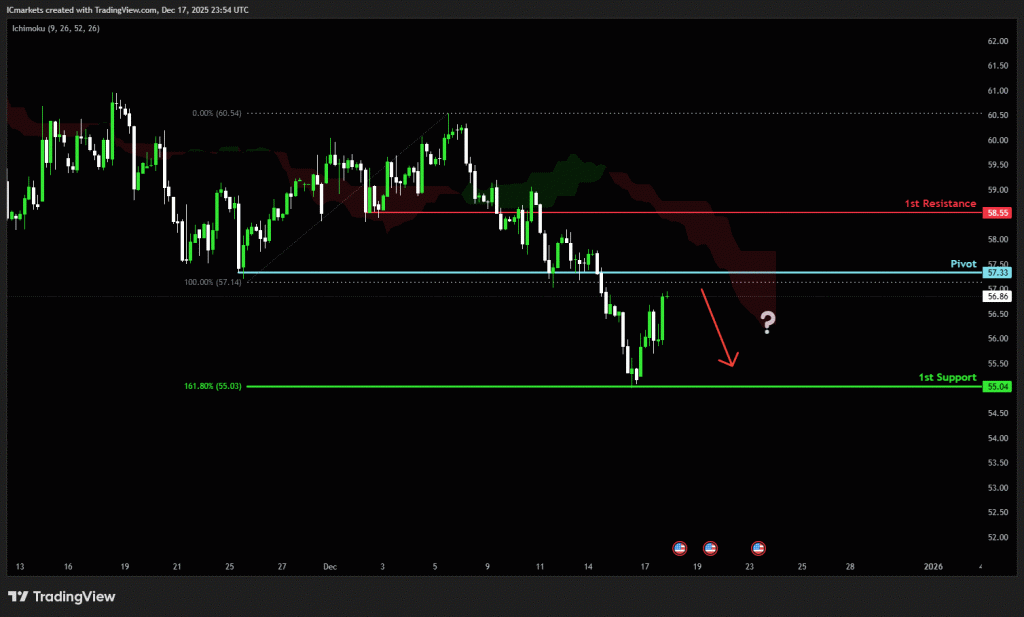
Task: Open the middle US flag economic event
Action: point(710,548)
